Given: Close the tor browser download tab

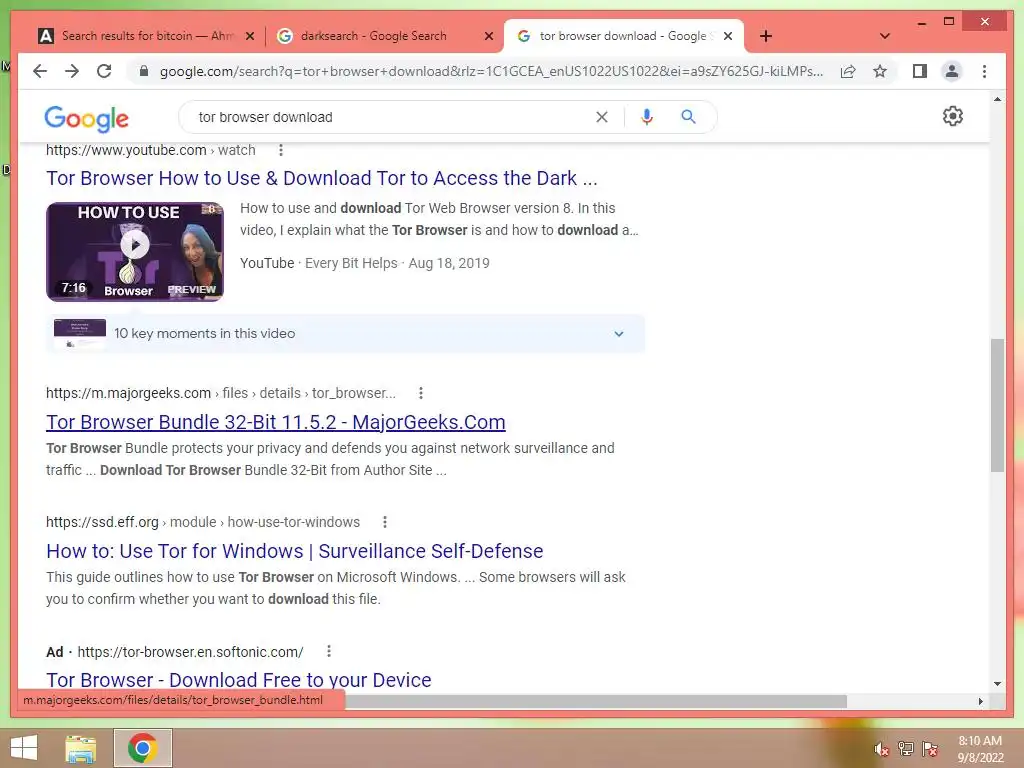Looking at the screenshot, I should pos(728,37).
